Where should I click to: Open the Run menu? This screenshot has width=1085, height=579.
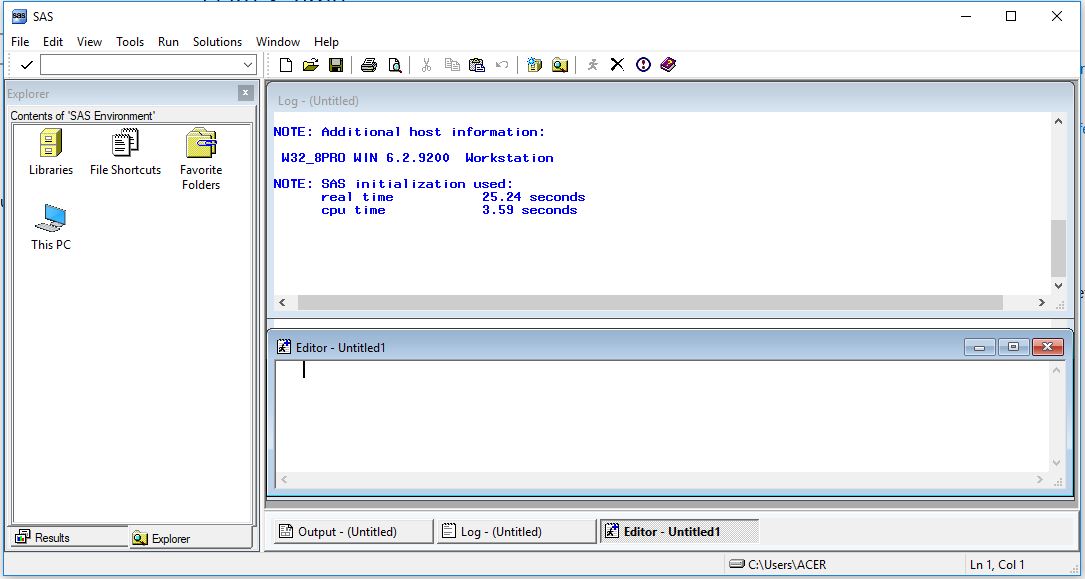click(x=167, y=42)
